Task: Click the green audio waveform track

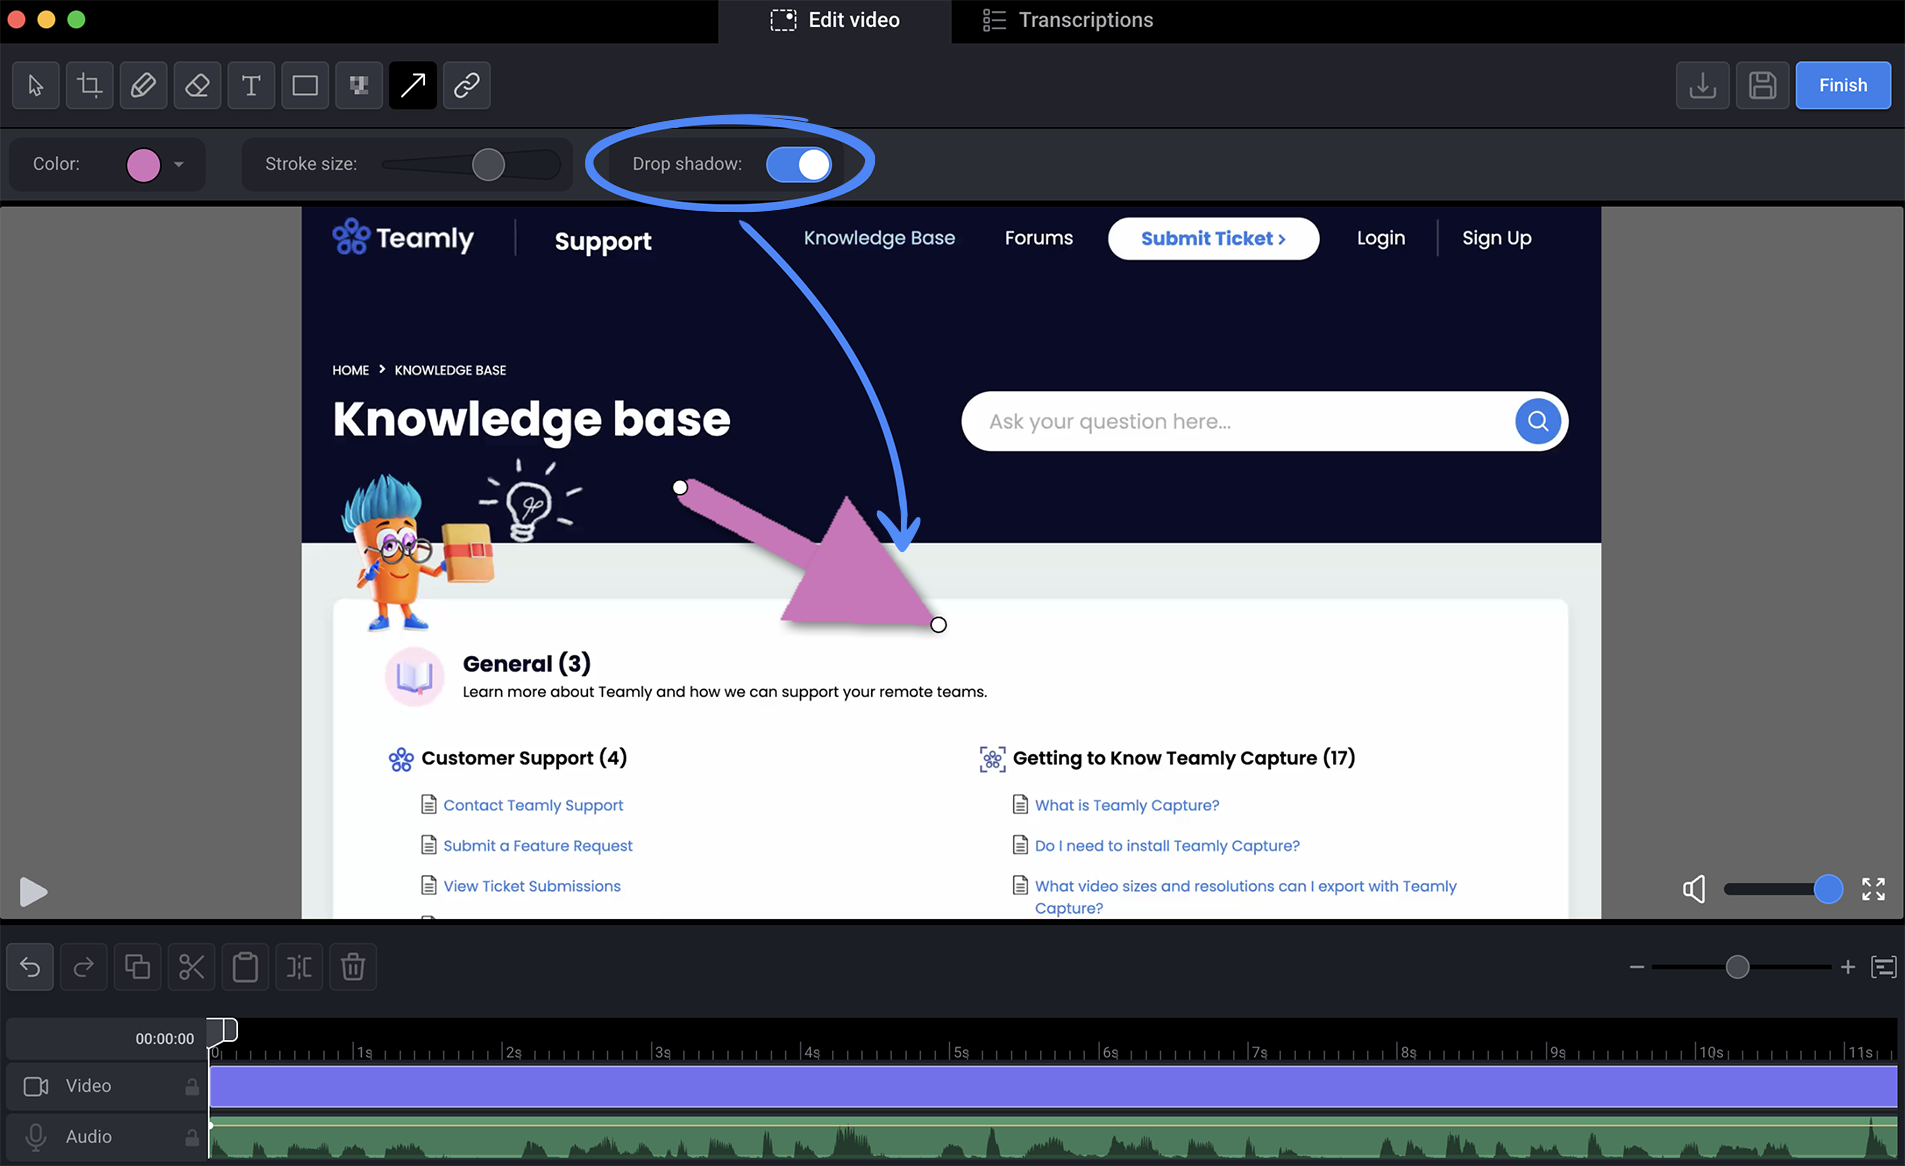Action: 1053,1138
